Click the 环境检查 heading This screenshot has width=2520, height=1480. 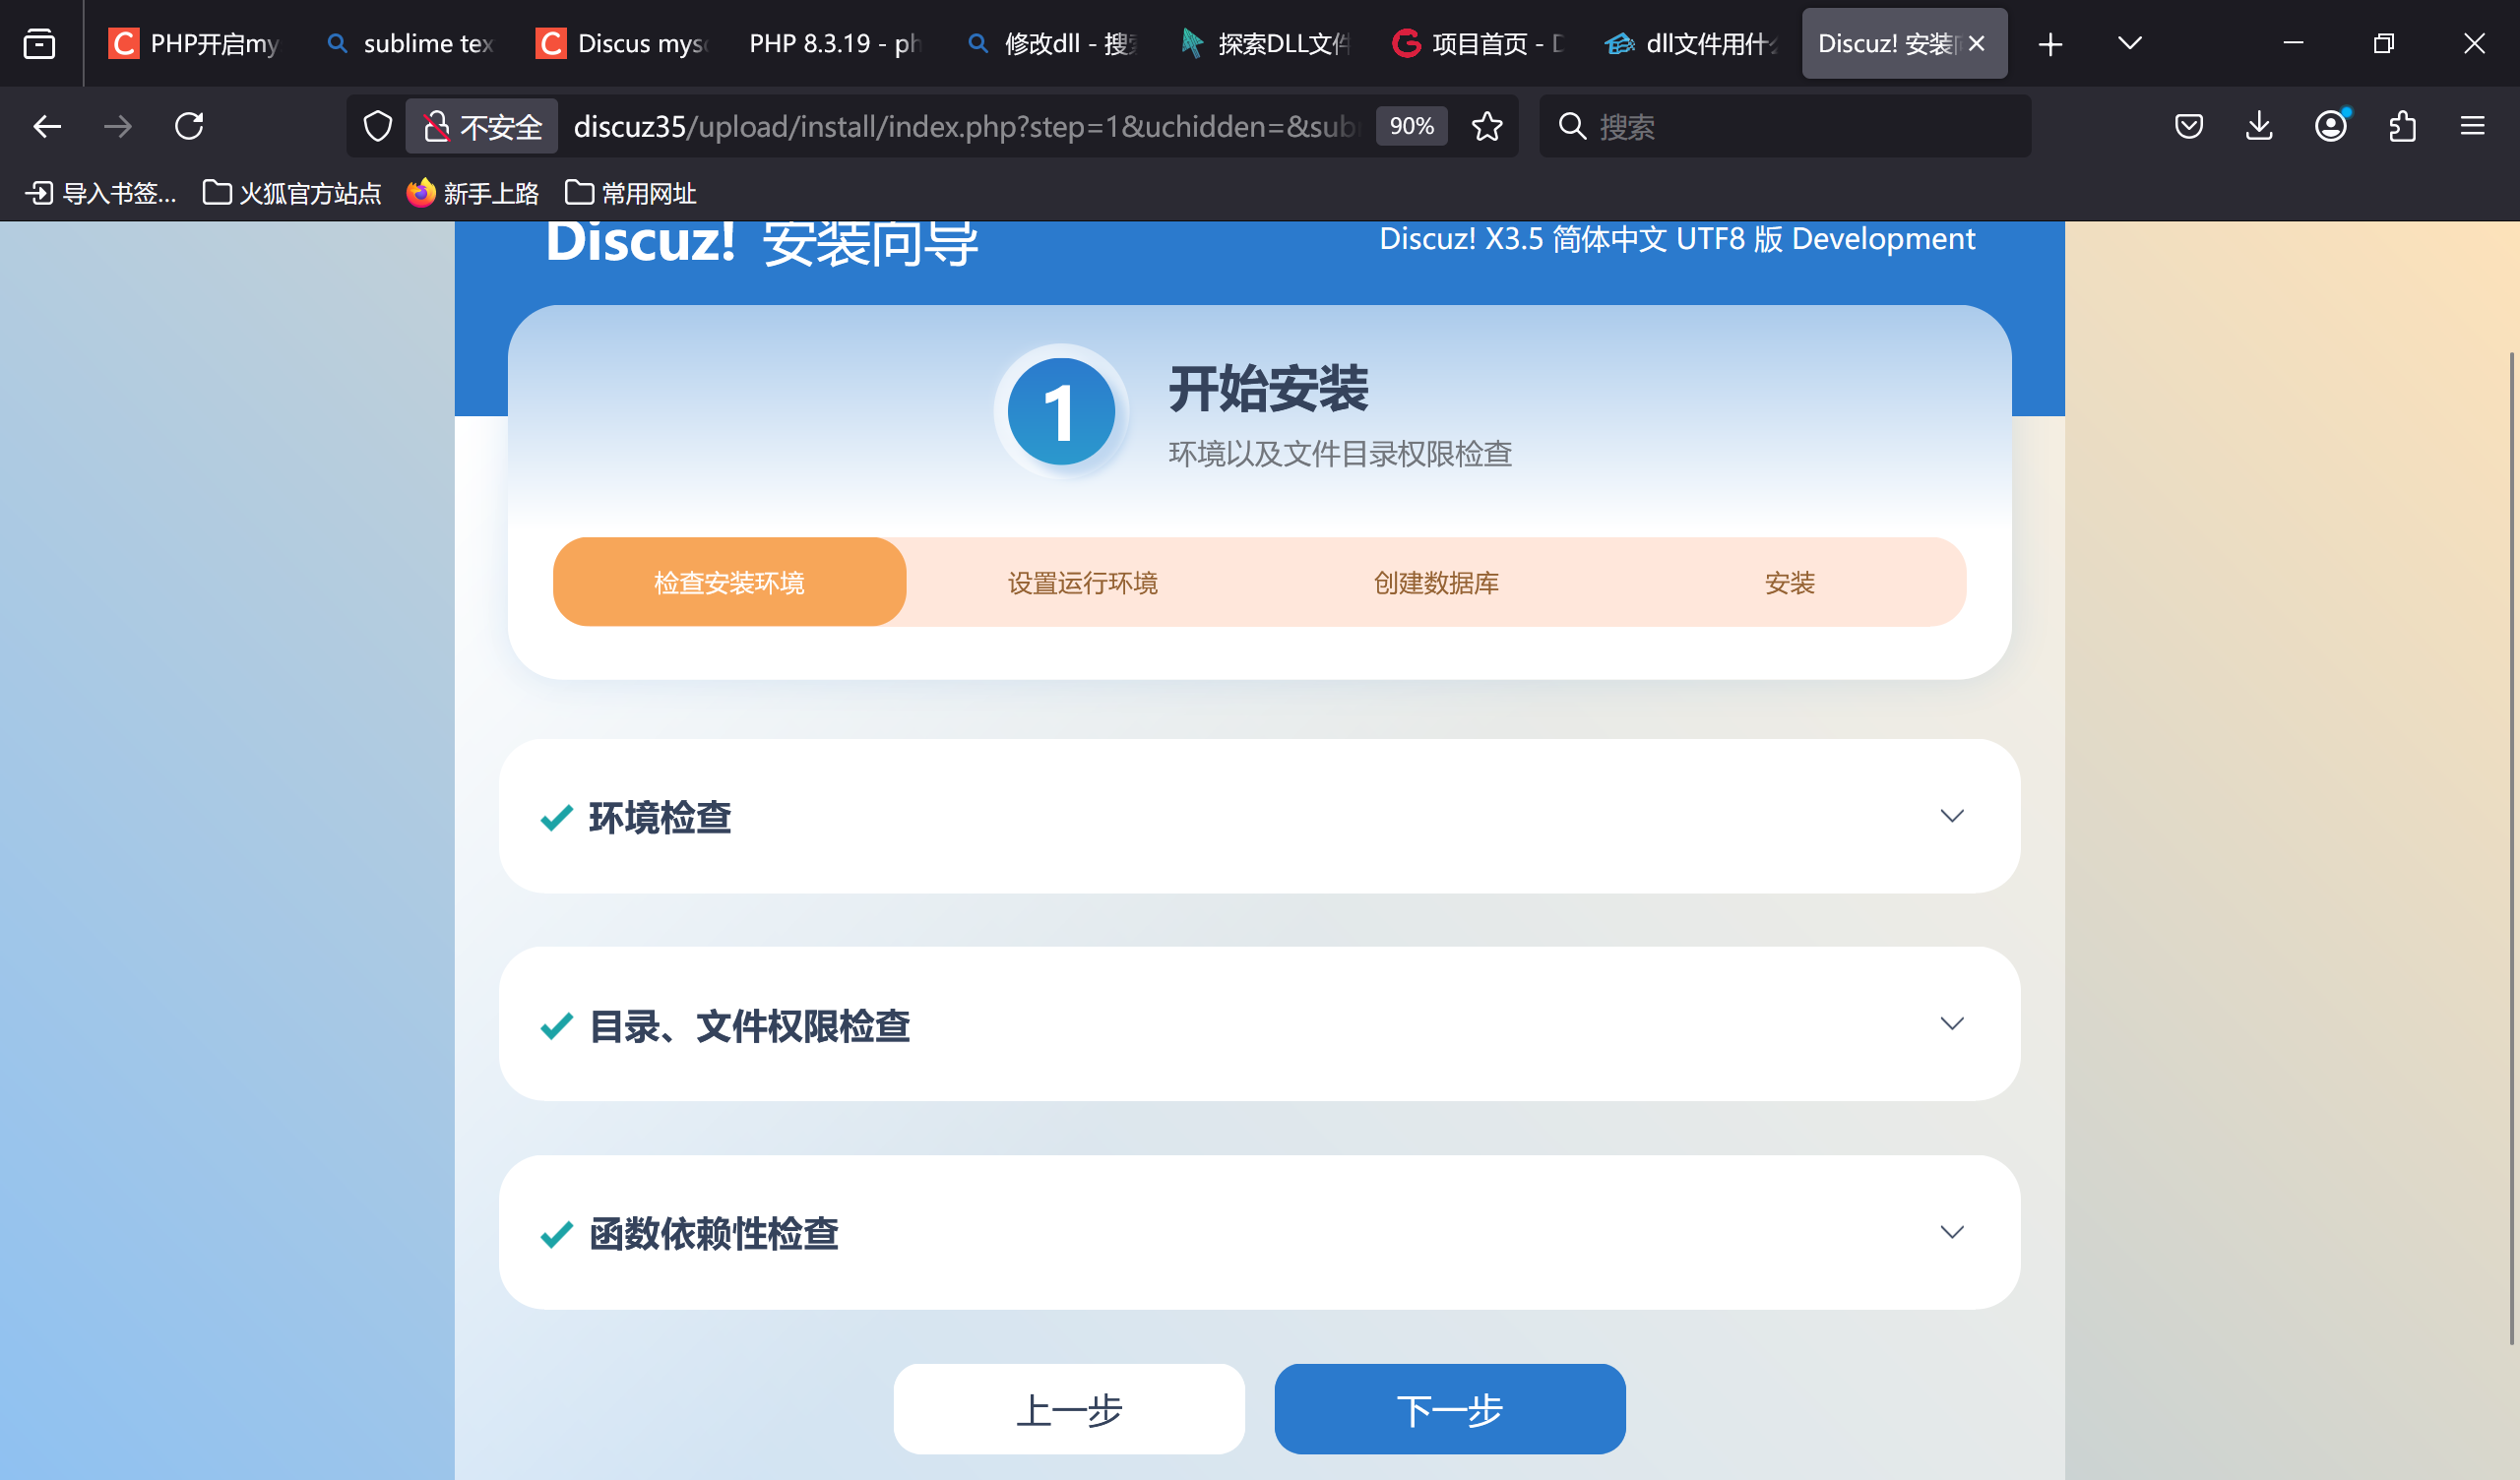[660, 817]
